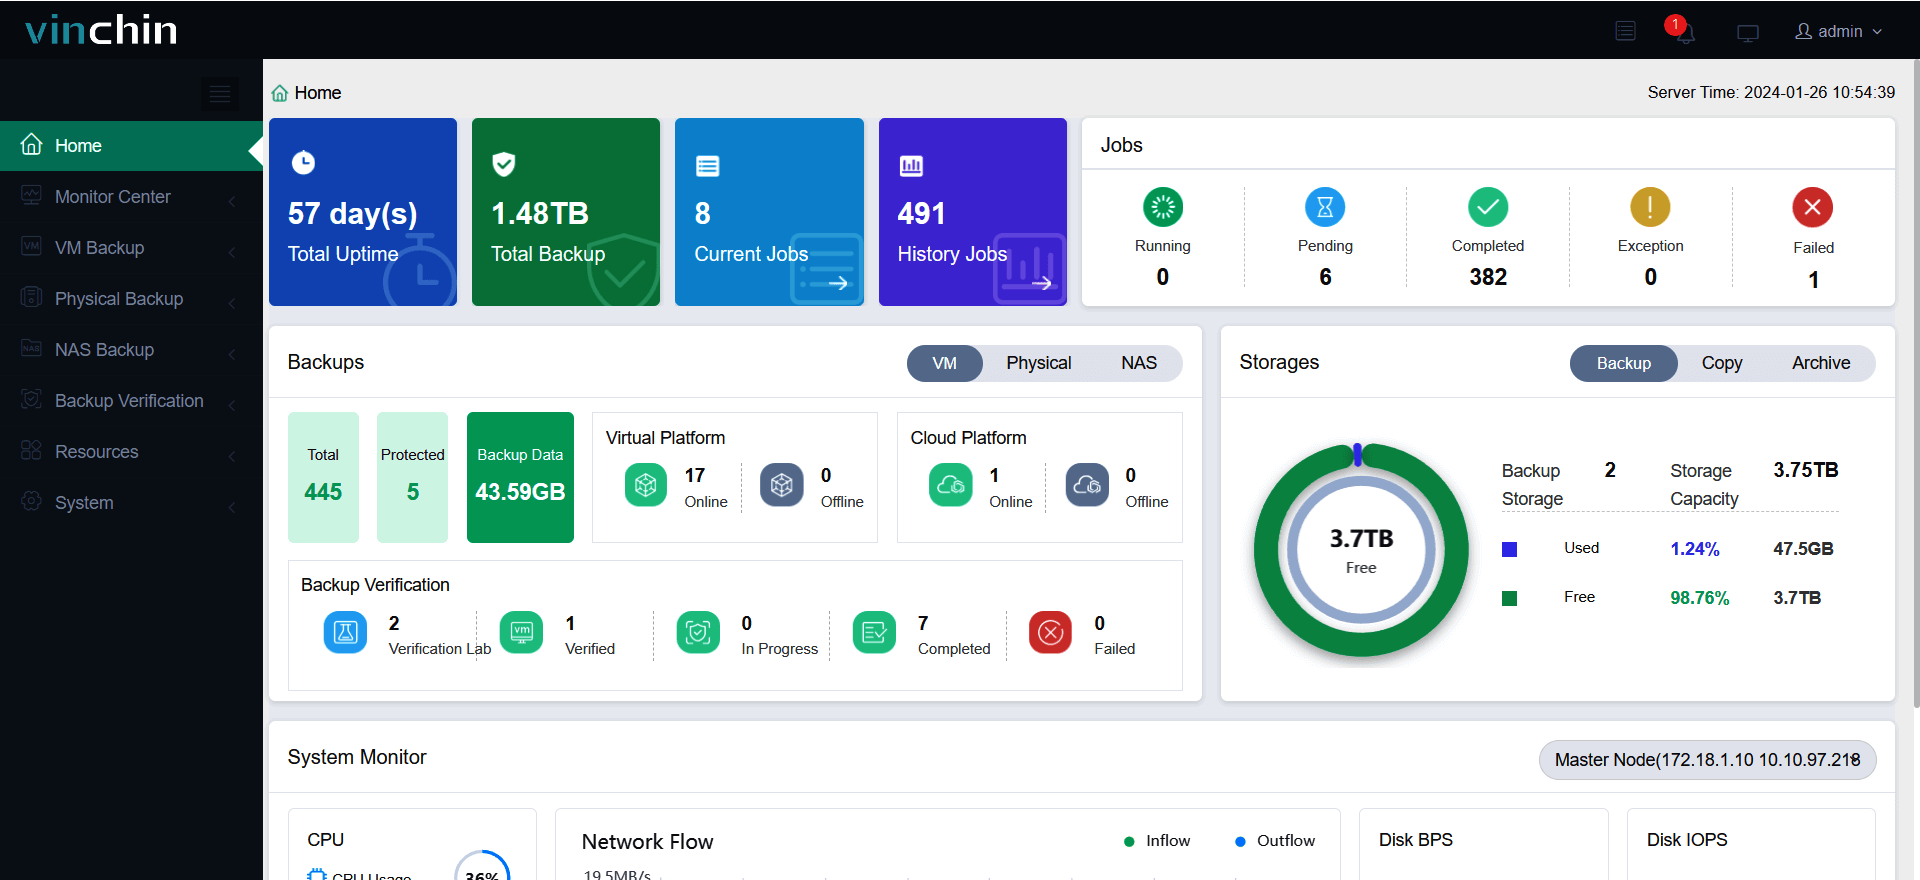
Task: Click the Completed jobs checkmark icon
Action: point(1488,207)
